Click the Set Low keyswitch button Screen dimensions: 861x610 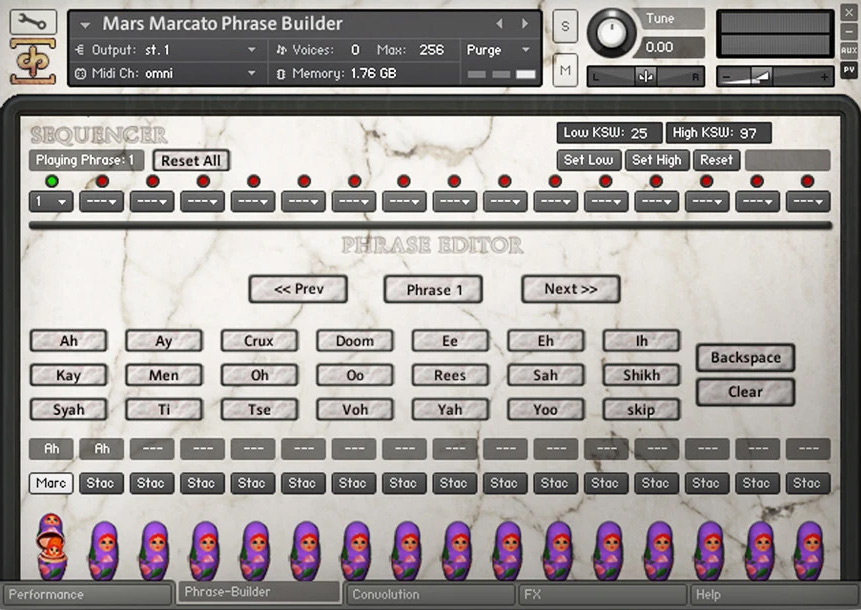click(x=589, y=160)
